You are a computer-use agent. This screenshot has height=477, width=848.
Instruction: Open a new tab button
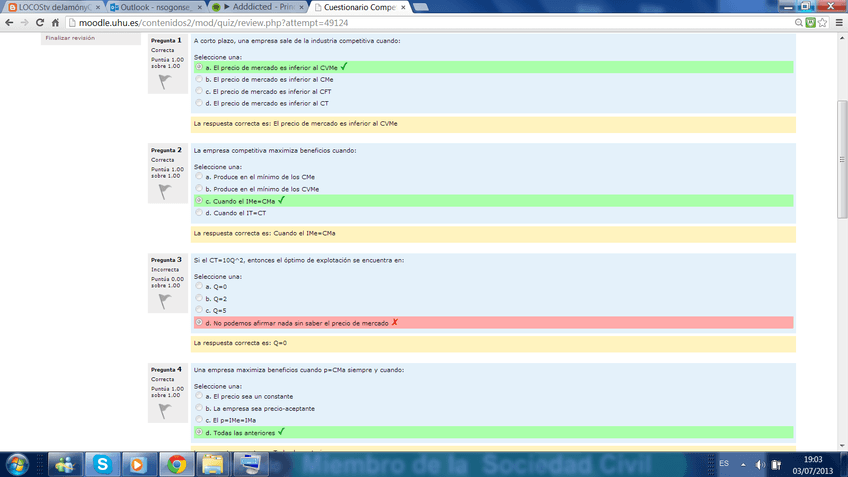420,7
